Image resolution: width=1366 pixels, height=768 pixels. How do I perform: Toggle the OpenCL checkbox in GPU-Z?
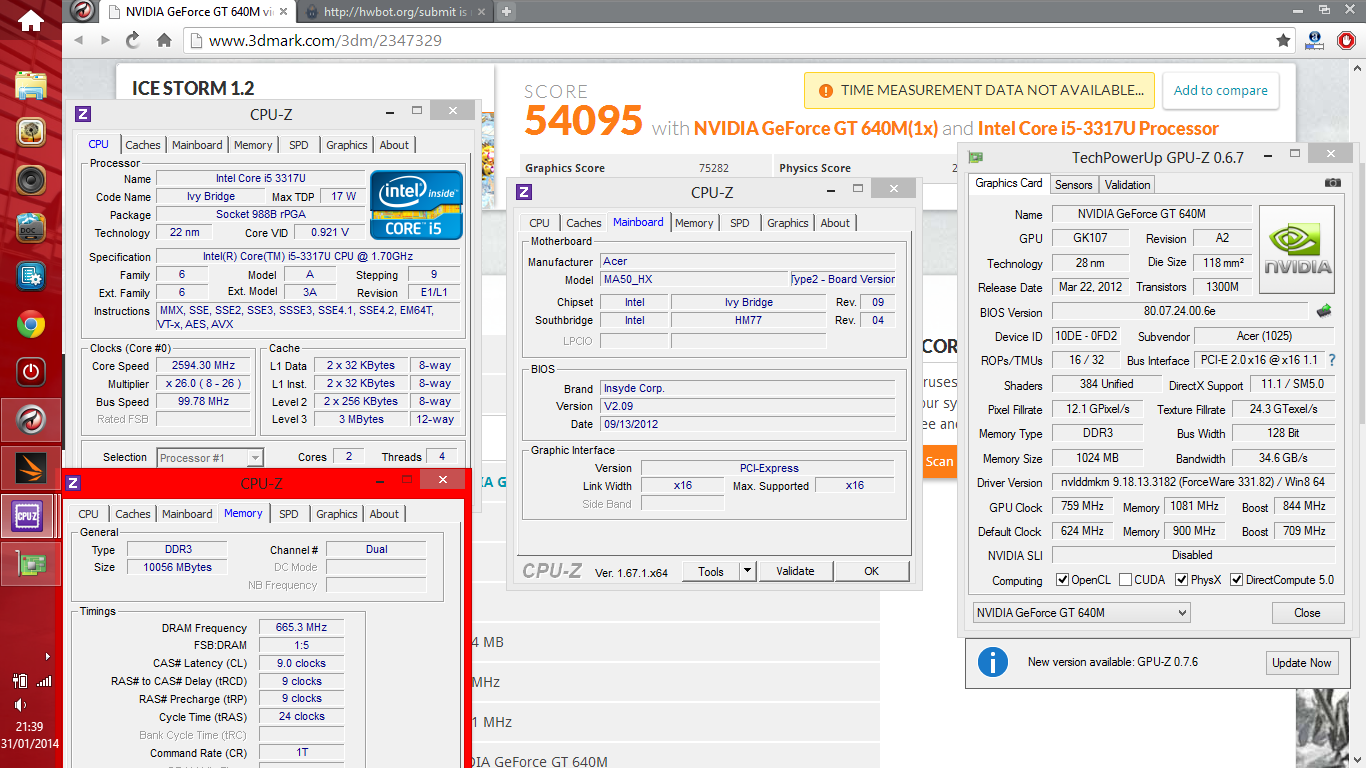click(x=1063, y=580)
